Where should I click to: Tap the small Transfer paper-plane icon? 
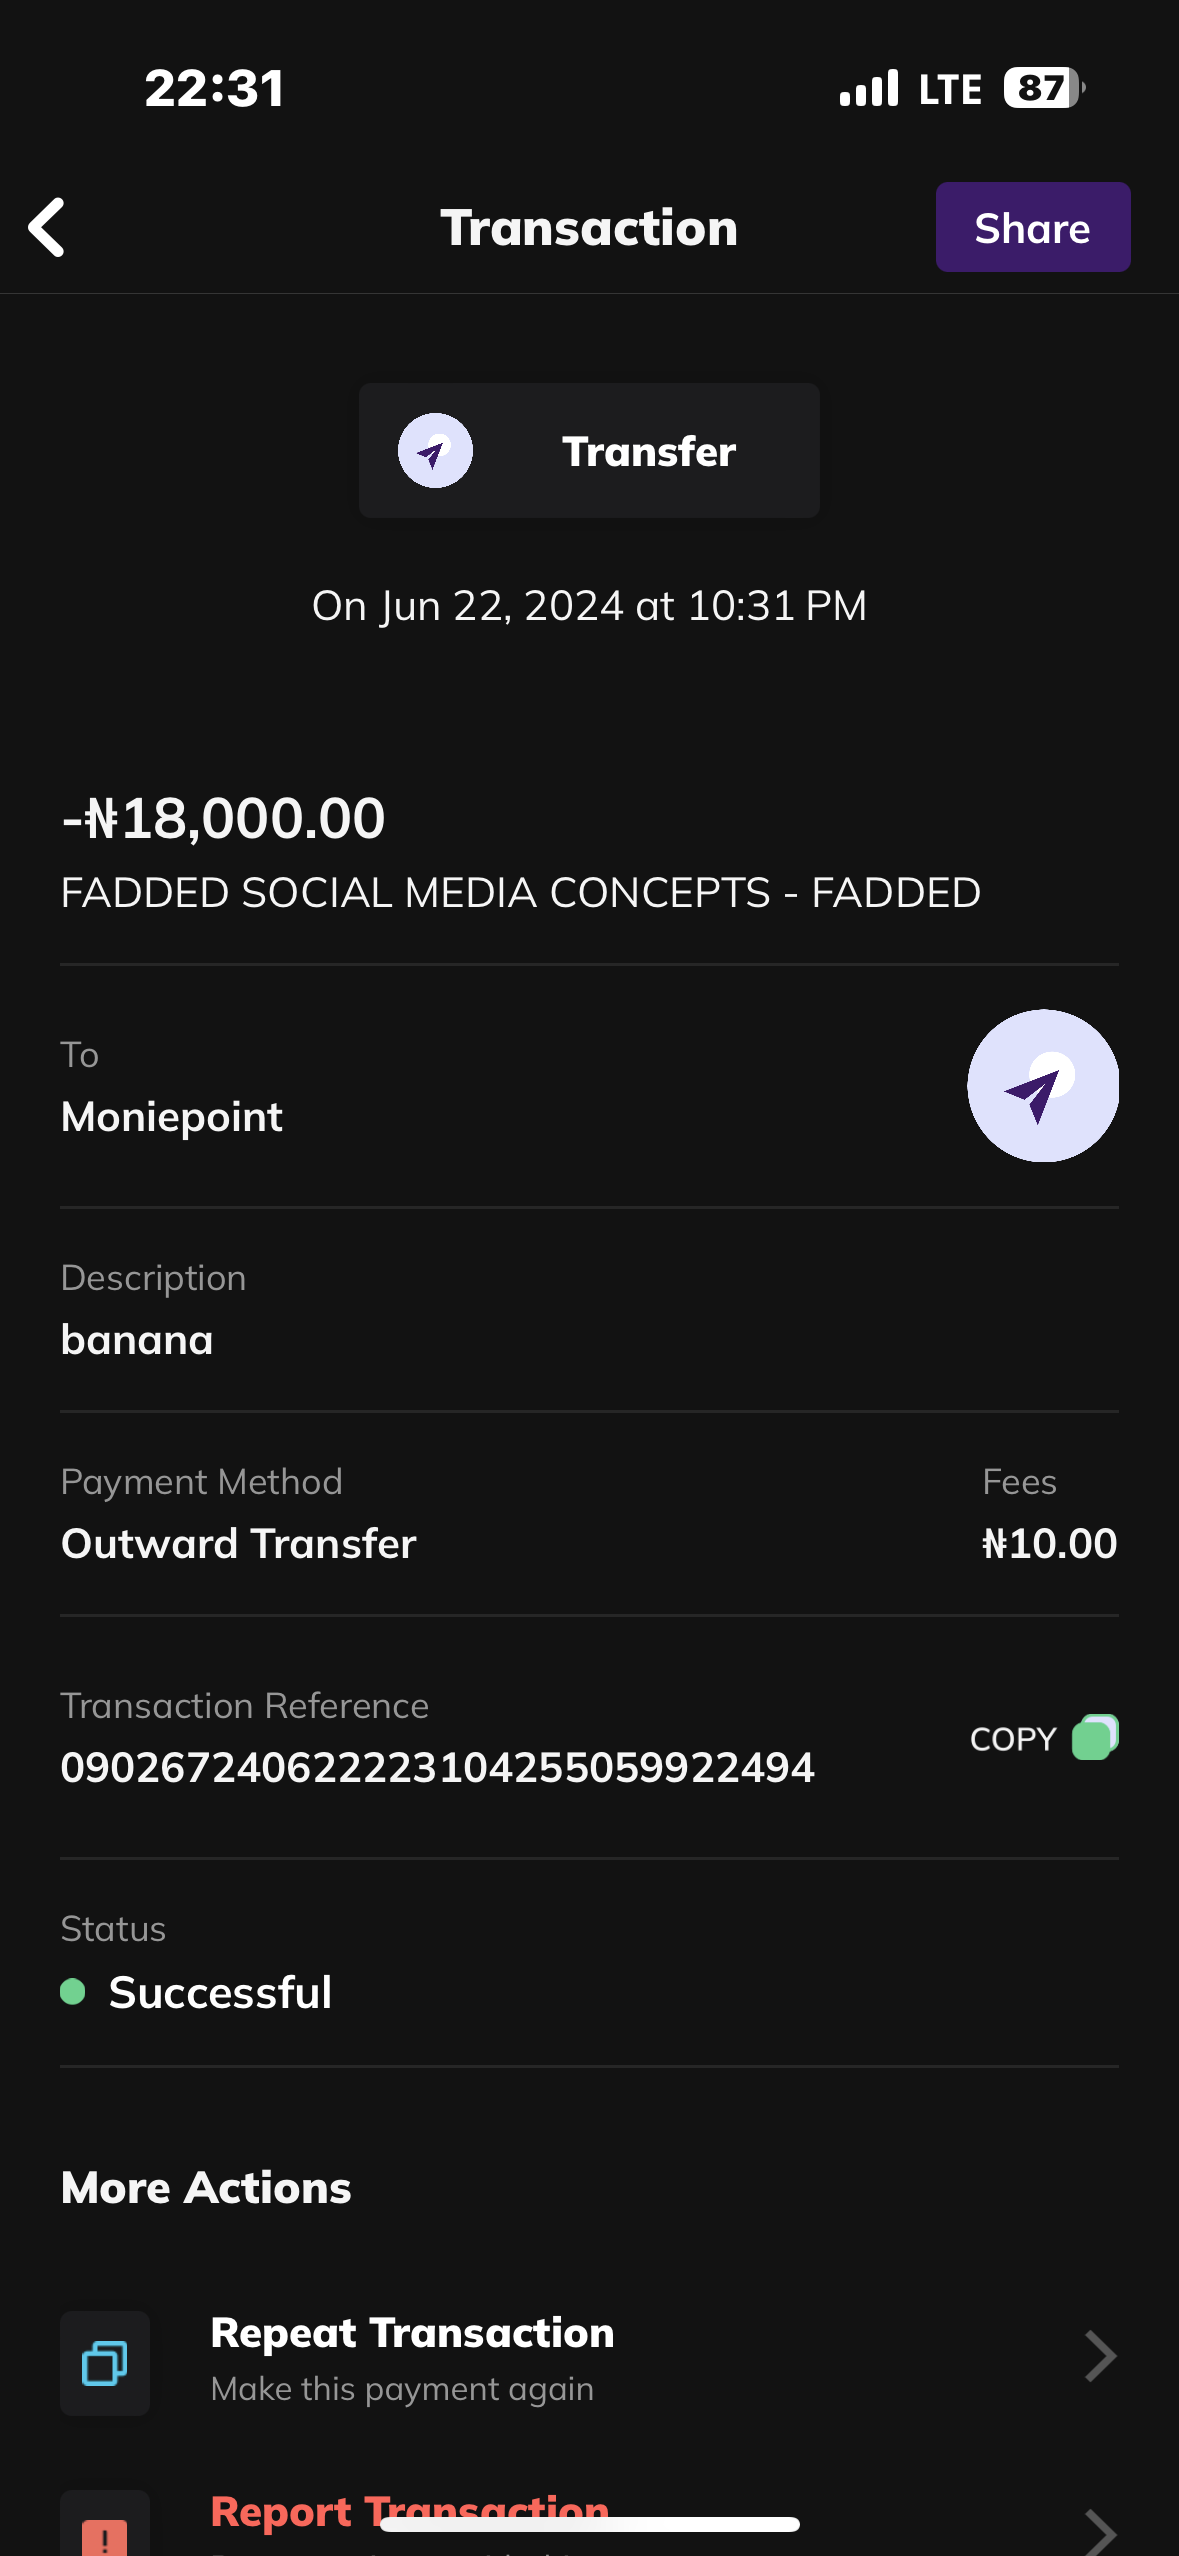[435, 451]
